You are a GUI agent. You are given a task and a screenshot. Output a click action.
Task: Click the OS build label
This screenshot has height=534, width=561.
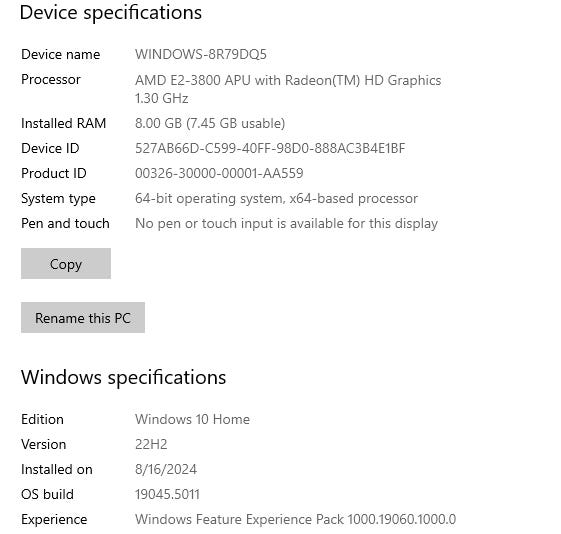[x=47, y=494]
